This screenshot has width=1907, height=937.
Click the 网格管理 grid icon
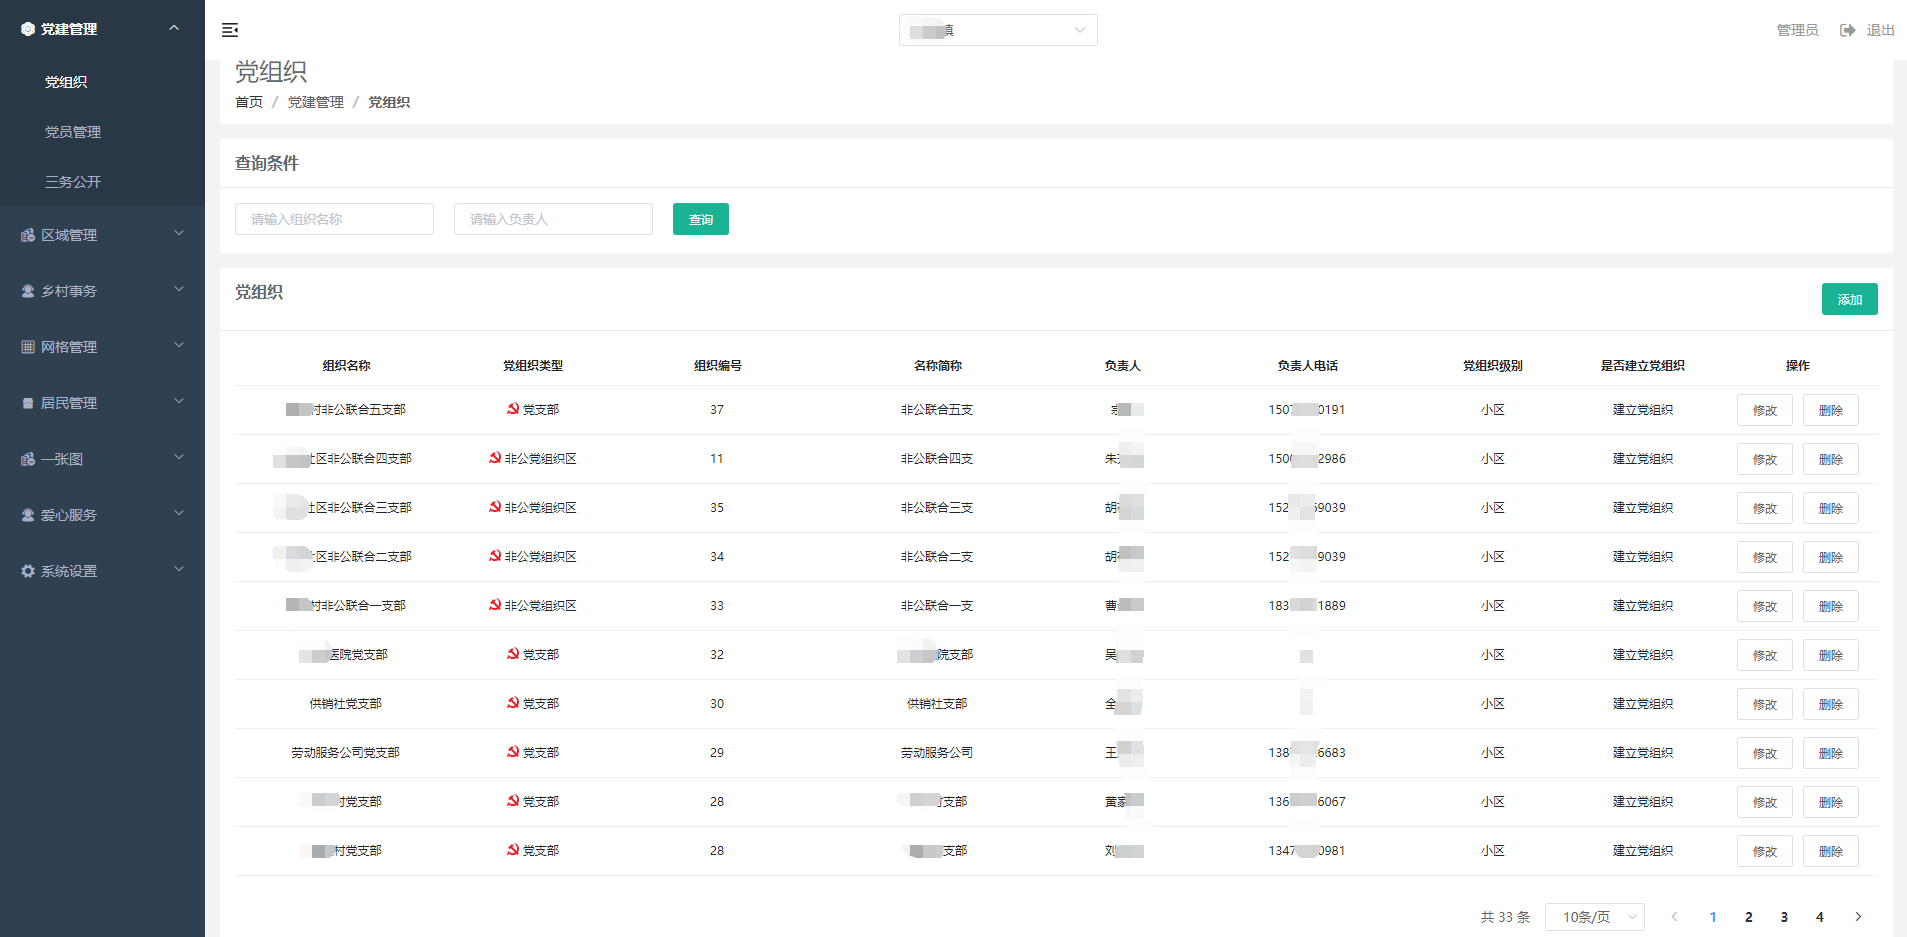(28, 347)
